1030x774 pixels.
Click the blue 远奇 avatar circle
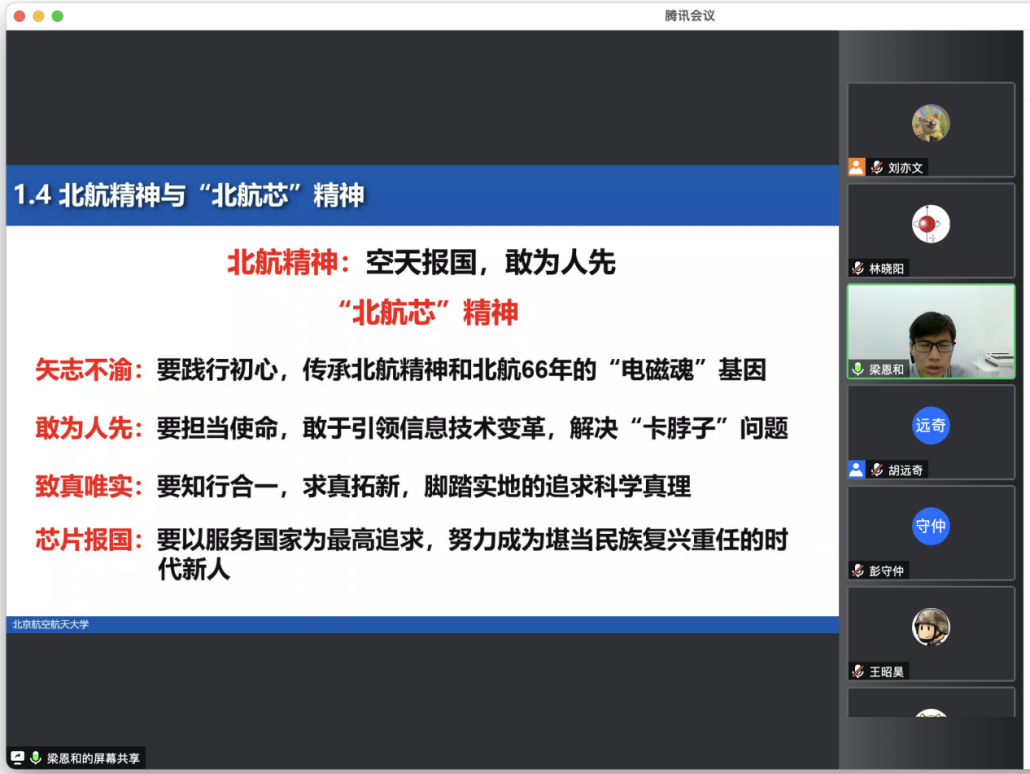point(931,425)
